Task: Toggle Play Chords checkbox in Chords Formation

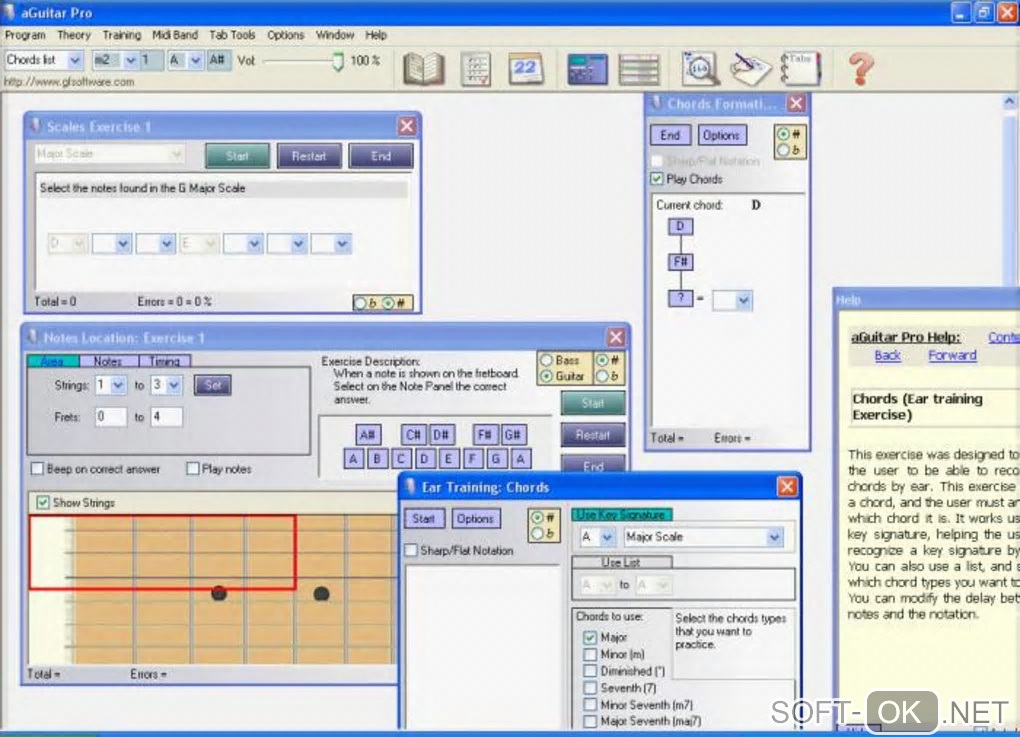Action: 656,179
